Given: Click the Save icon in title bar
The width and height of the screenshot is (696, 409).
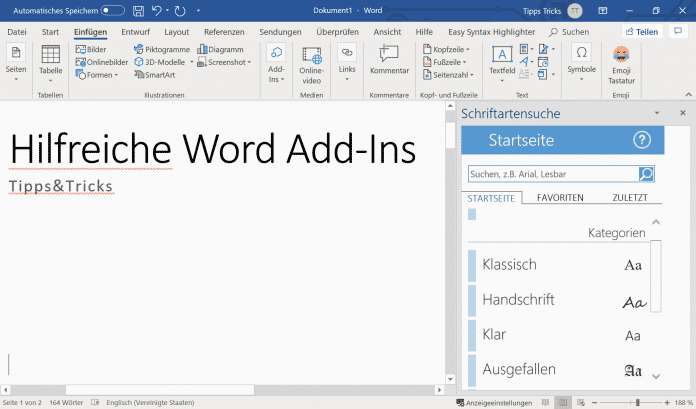Looking at the screenshot, I should [x=138, y=10].
